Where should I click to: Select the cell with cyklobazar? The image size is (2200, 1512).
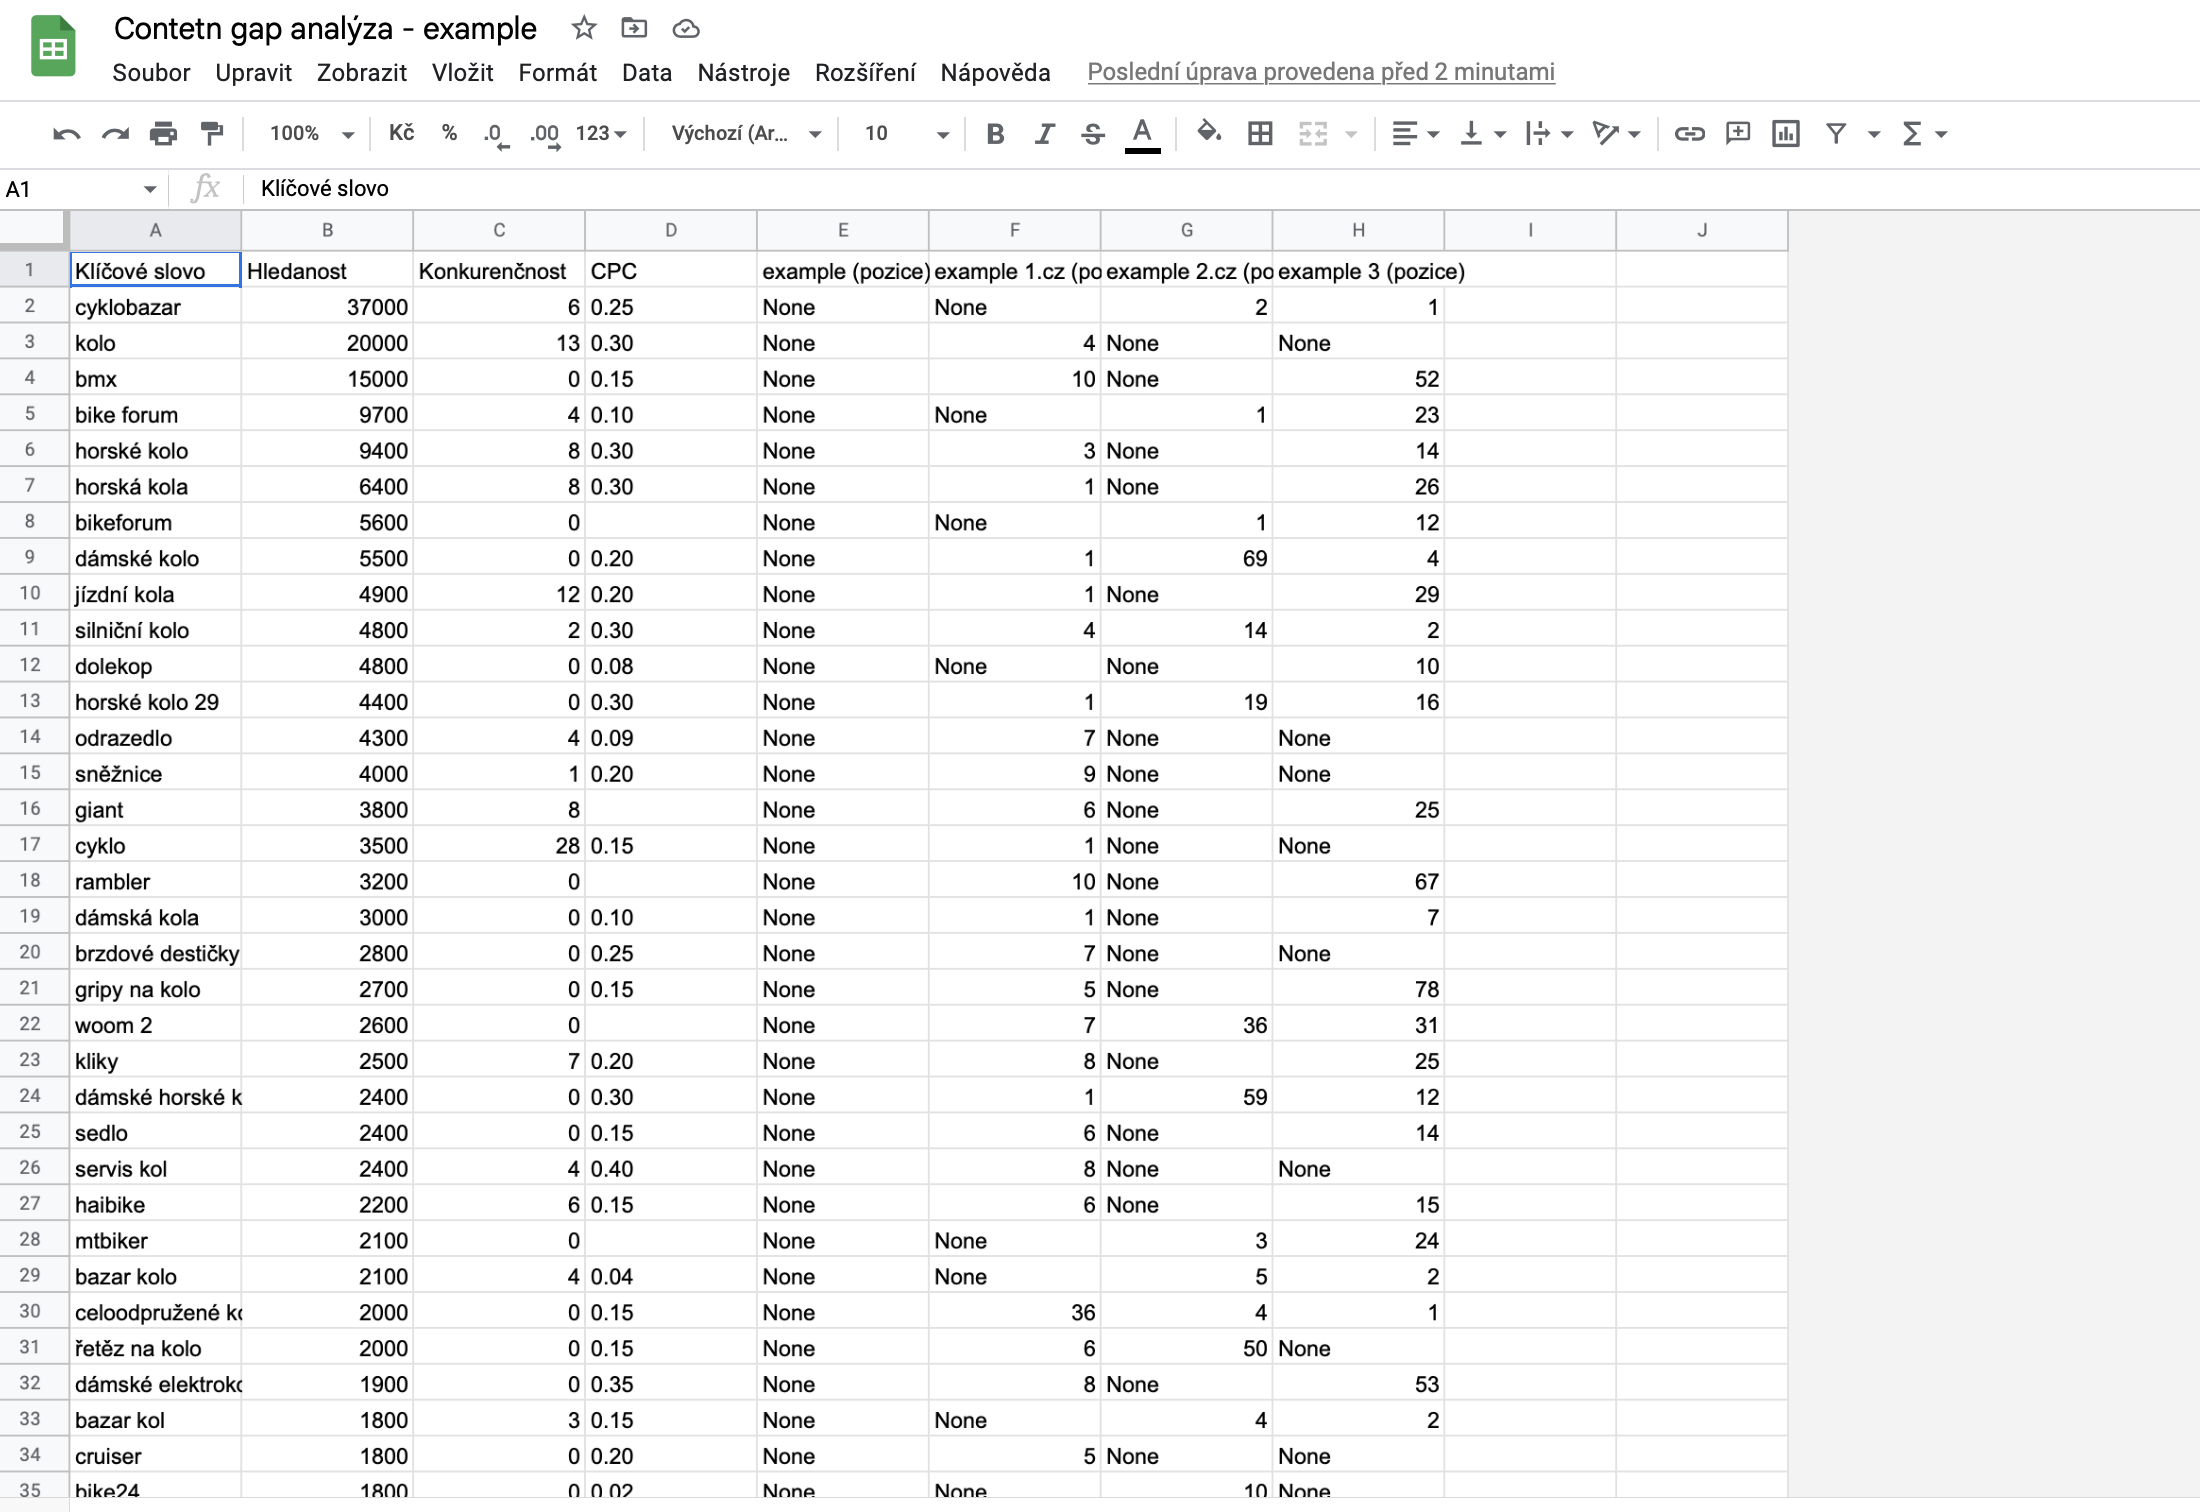[155, 307]
